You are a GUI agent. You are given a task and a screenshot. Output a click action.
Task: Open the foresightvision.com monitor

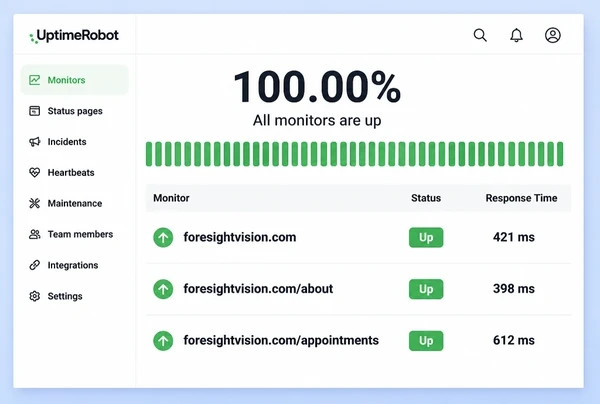(240, 237)
